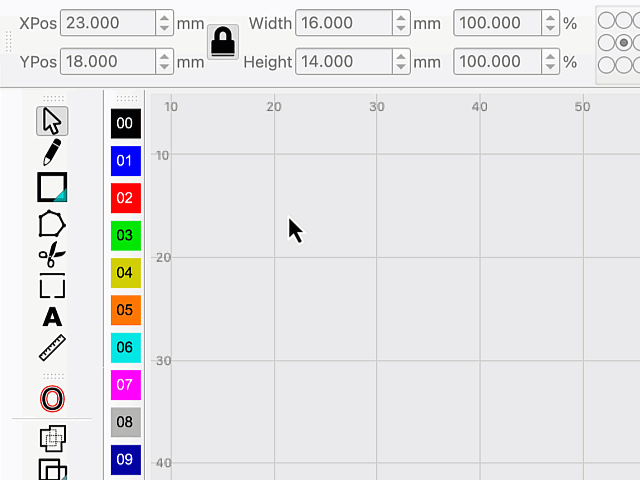The width and height of the screenshot is (640, 480).
Task: Choose the pencil Draw Lines tool
Action: coord(52,153)
